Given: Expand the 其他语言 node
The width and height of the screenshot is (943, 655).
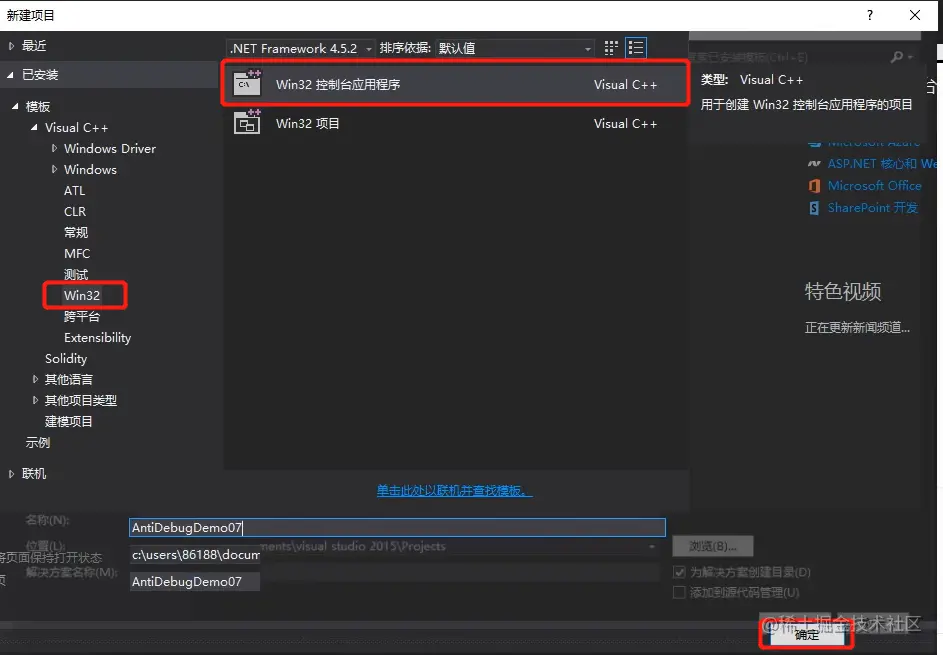Looking at the screenshot, I should point(35,379).
